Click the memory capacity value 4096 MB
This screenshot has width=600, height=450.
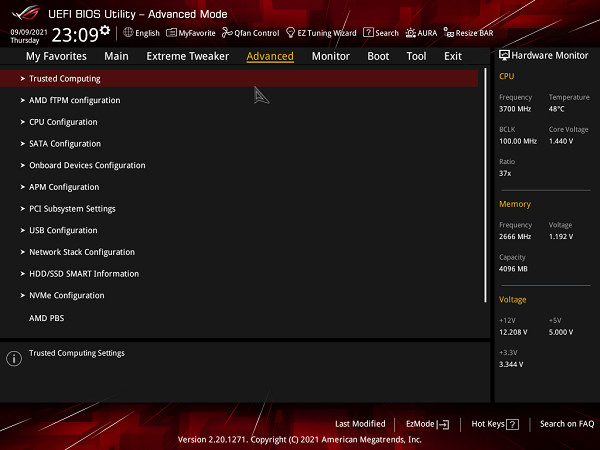tap(513, 269)
